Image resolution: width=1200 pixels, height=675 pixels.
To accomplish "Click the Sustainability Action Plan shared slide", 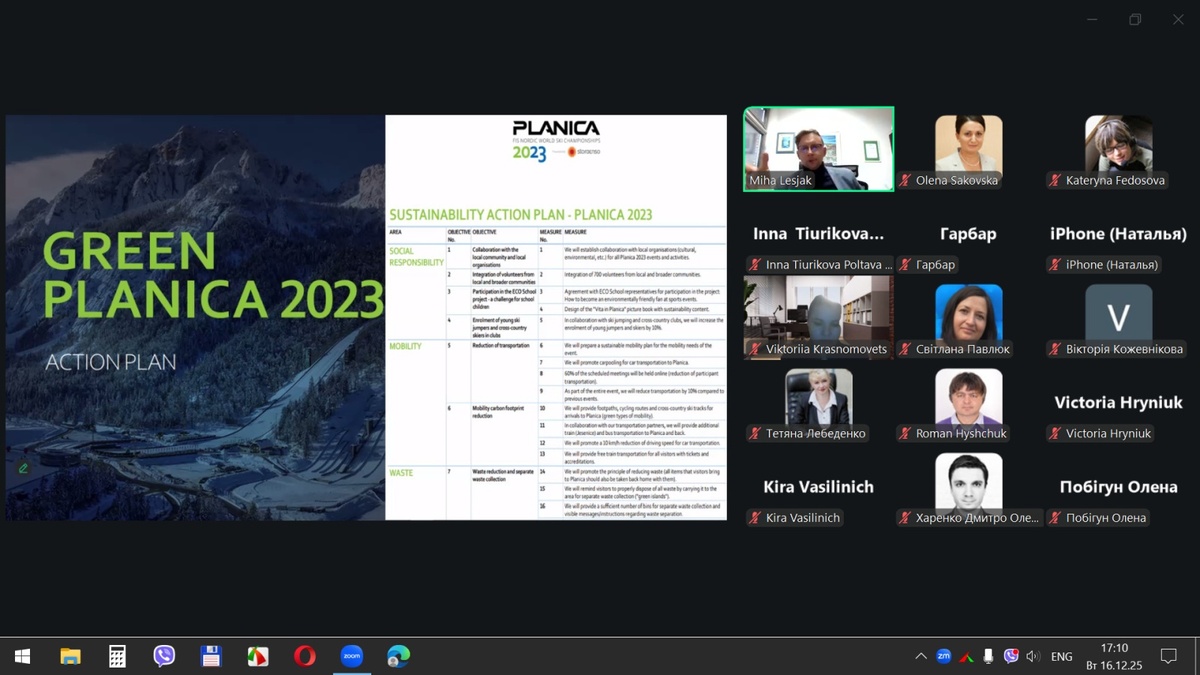I will 556,318.
